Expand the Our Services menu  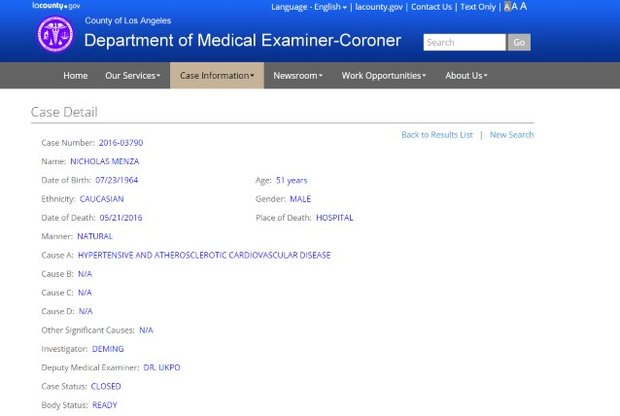pos(132,76)
